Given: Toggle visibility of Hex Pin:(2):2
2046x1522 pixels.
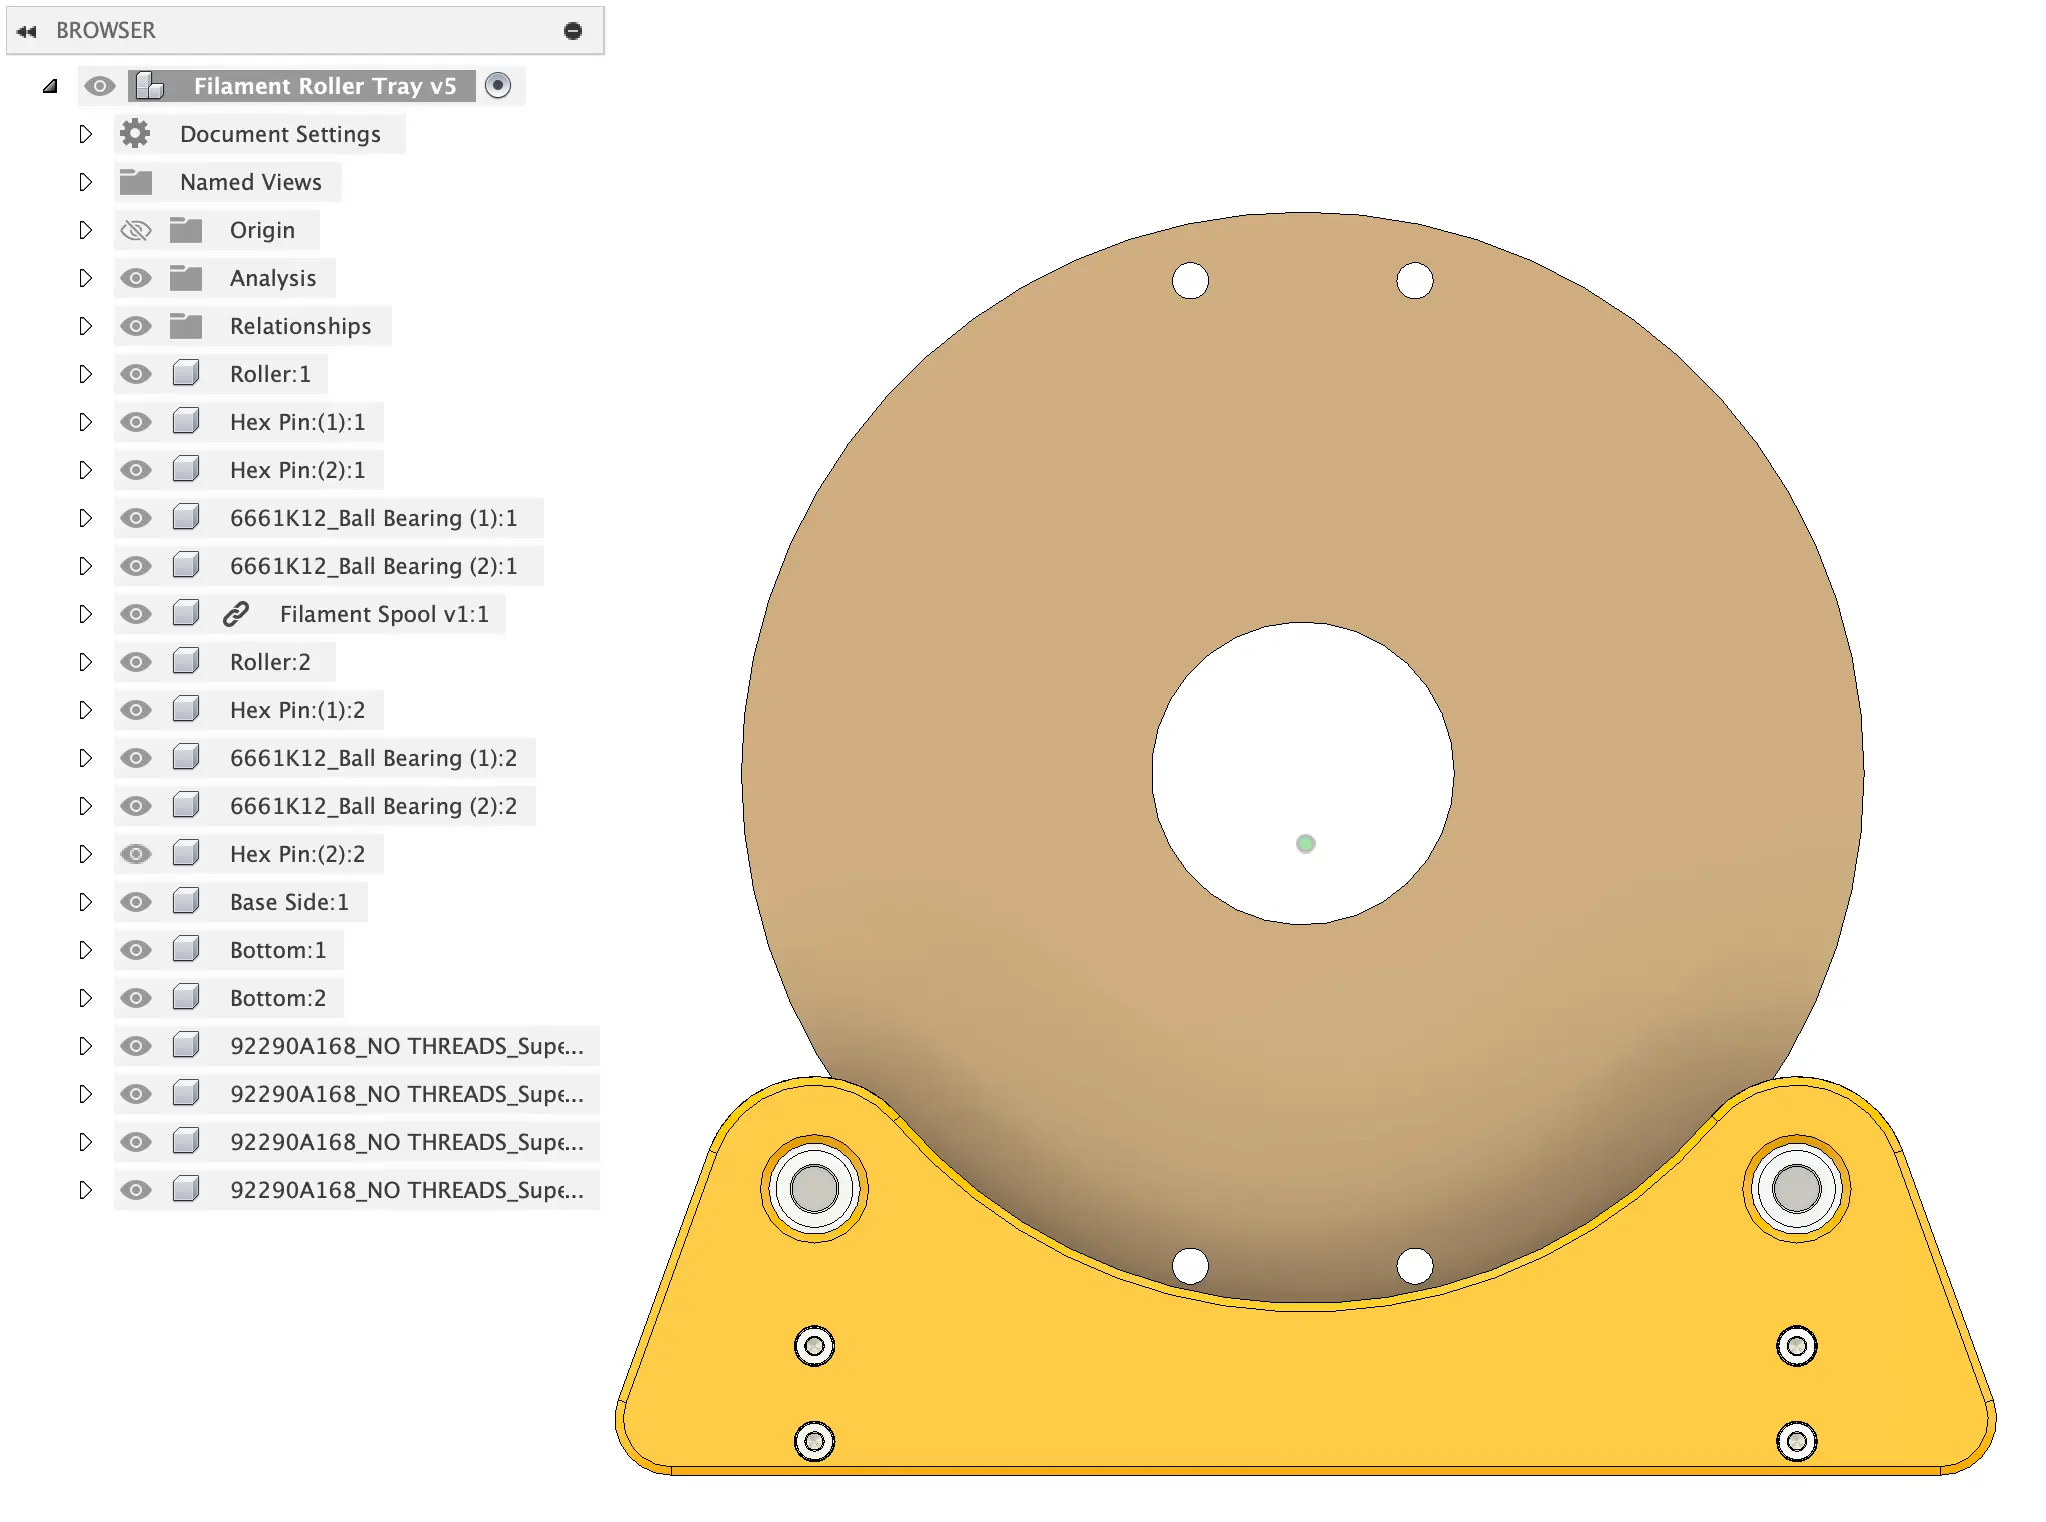Looking at the screenshot, I should [136, 854].
